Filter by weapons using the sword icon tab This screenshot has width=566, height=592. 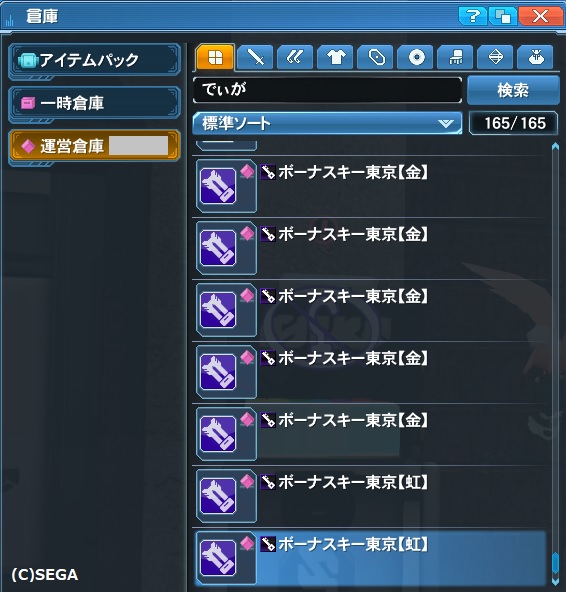[x=256, y=57]
